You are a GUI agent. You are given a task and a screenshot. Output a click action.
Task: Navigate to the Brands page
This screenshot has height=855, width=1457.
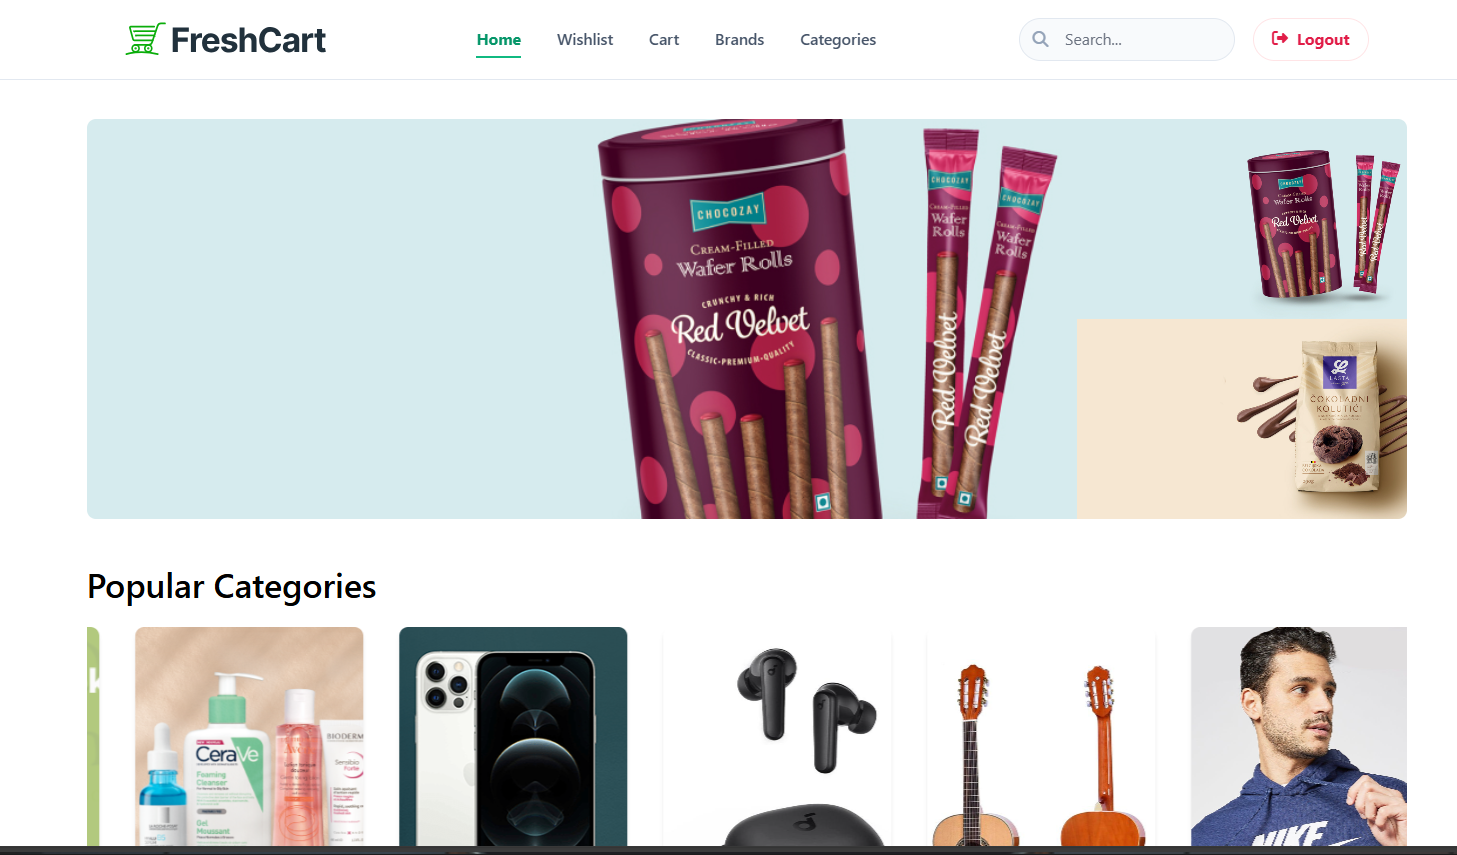[739, 40]
